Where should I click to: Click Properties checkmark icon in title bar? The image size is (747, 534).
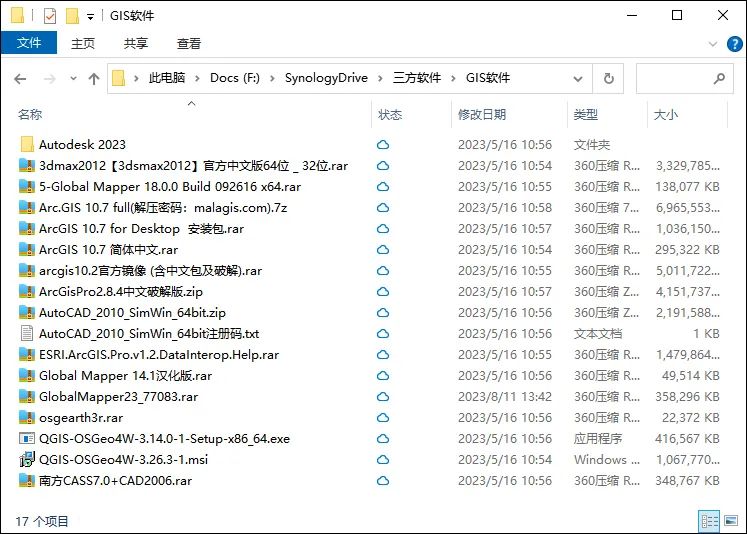click(50, 16)
